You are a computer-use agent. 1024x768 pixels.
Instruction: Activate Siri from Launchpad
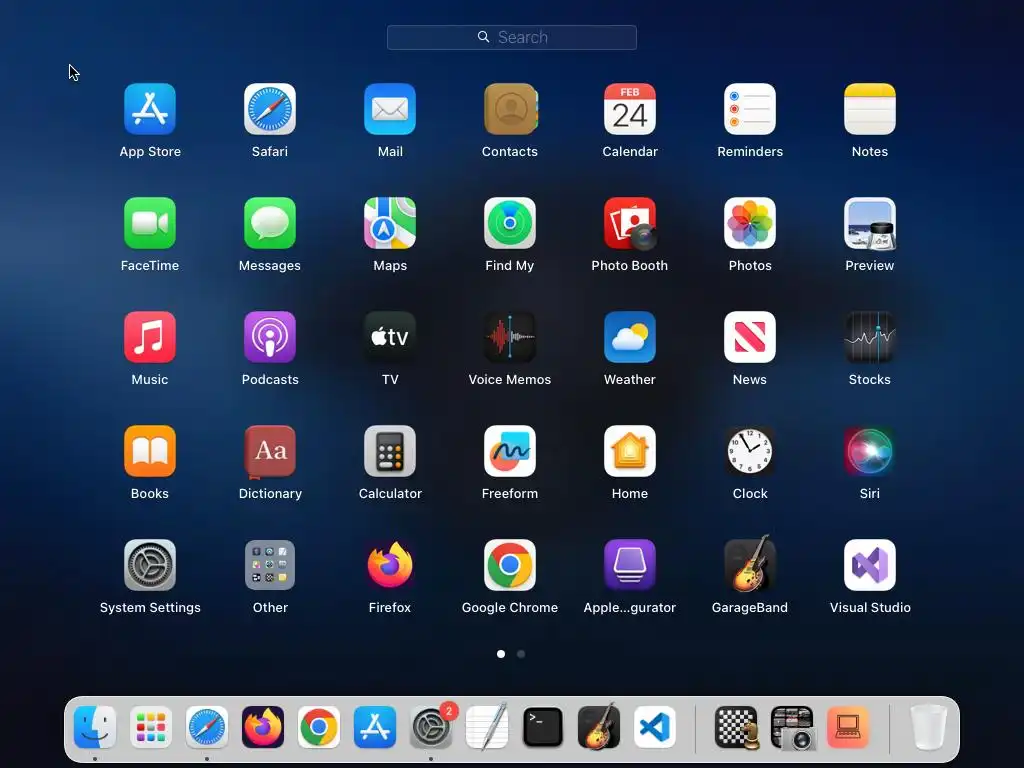pos(870,451)
